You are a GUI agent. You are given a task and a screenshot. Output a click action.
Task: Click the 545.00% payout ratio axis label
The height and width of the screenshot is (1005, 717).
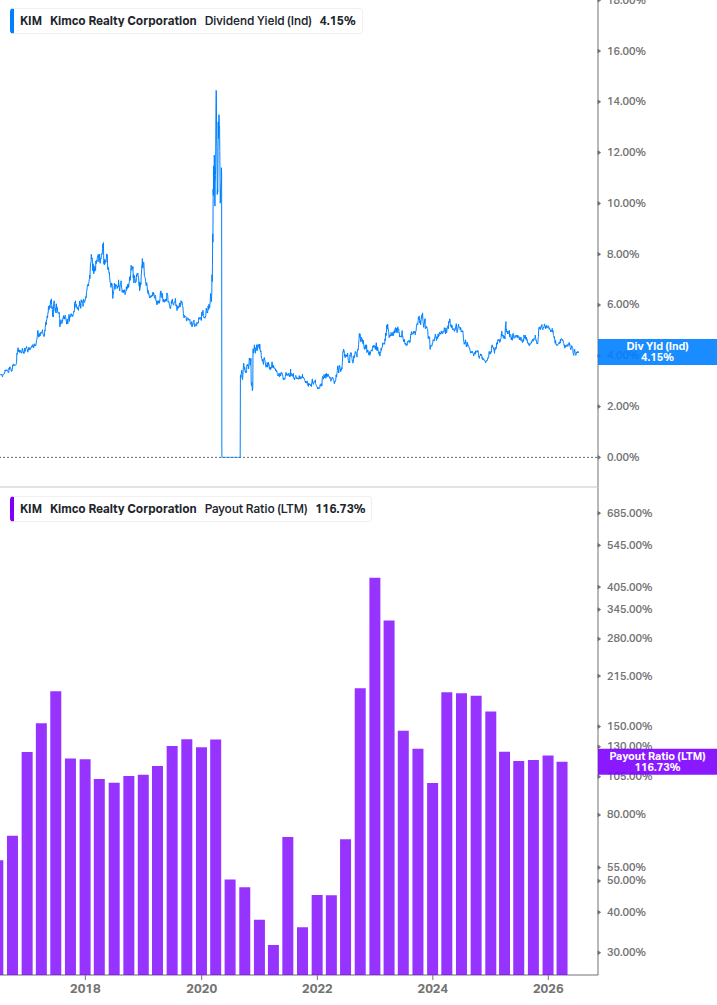[x=629, y=545]
